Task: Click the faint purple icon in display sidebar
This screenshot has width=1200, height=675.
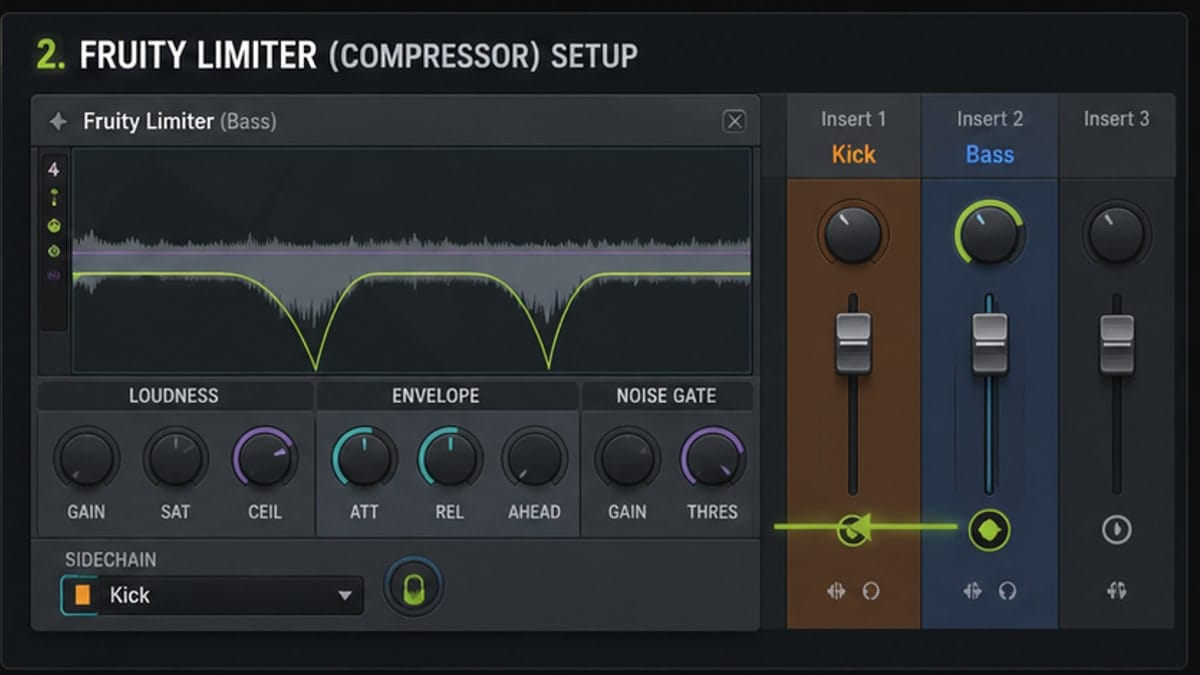Action: [x=54, y=275]
